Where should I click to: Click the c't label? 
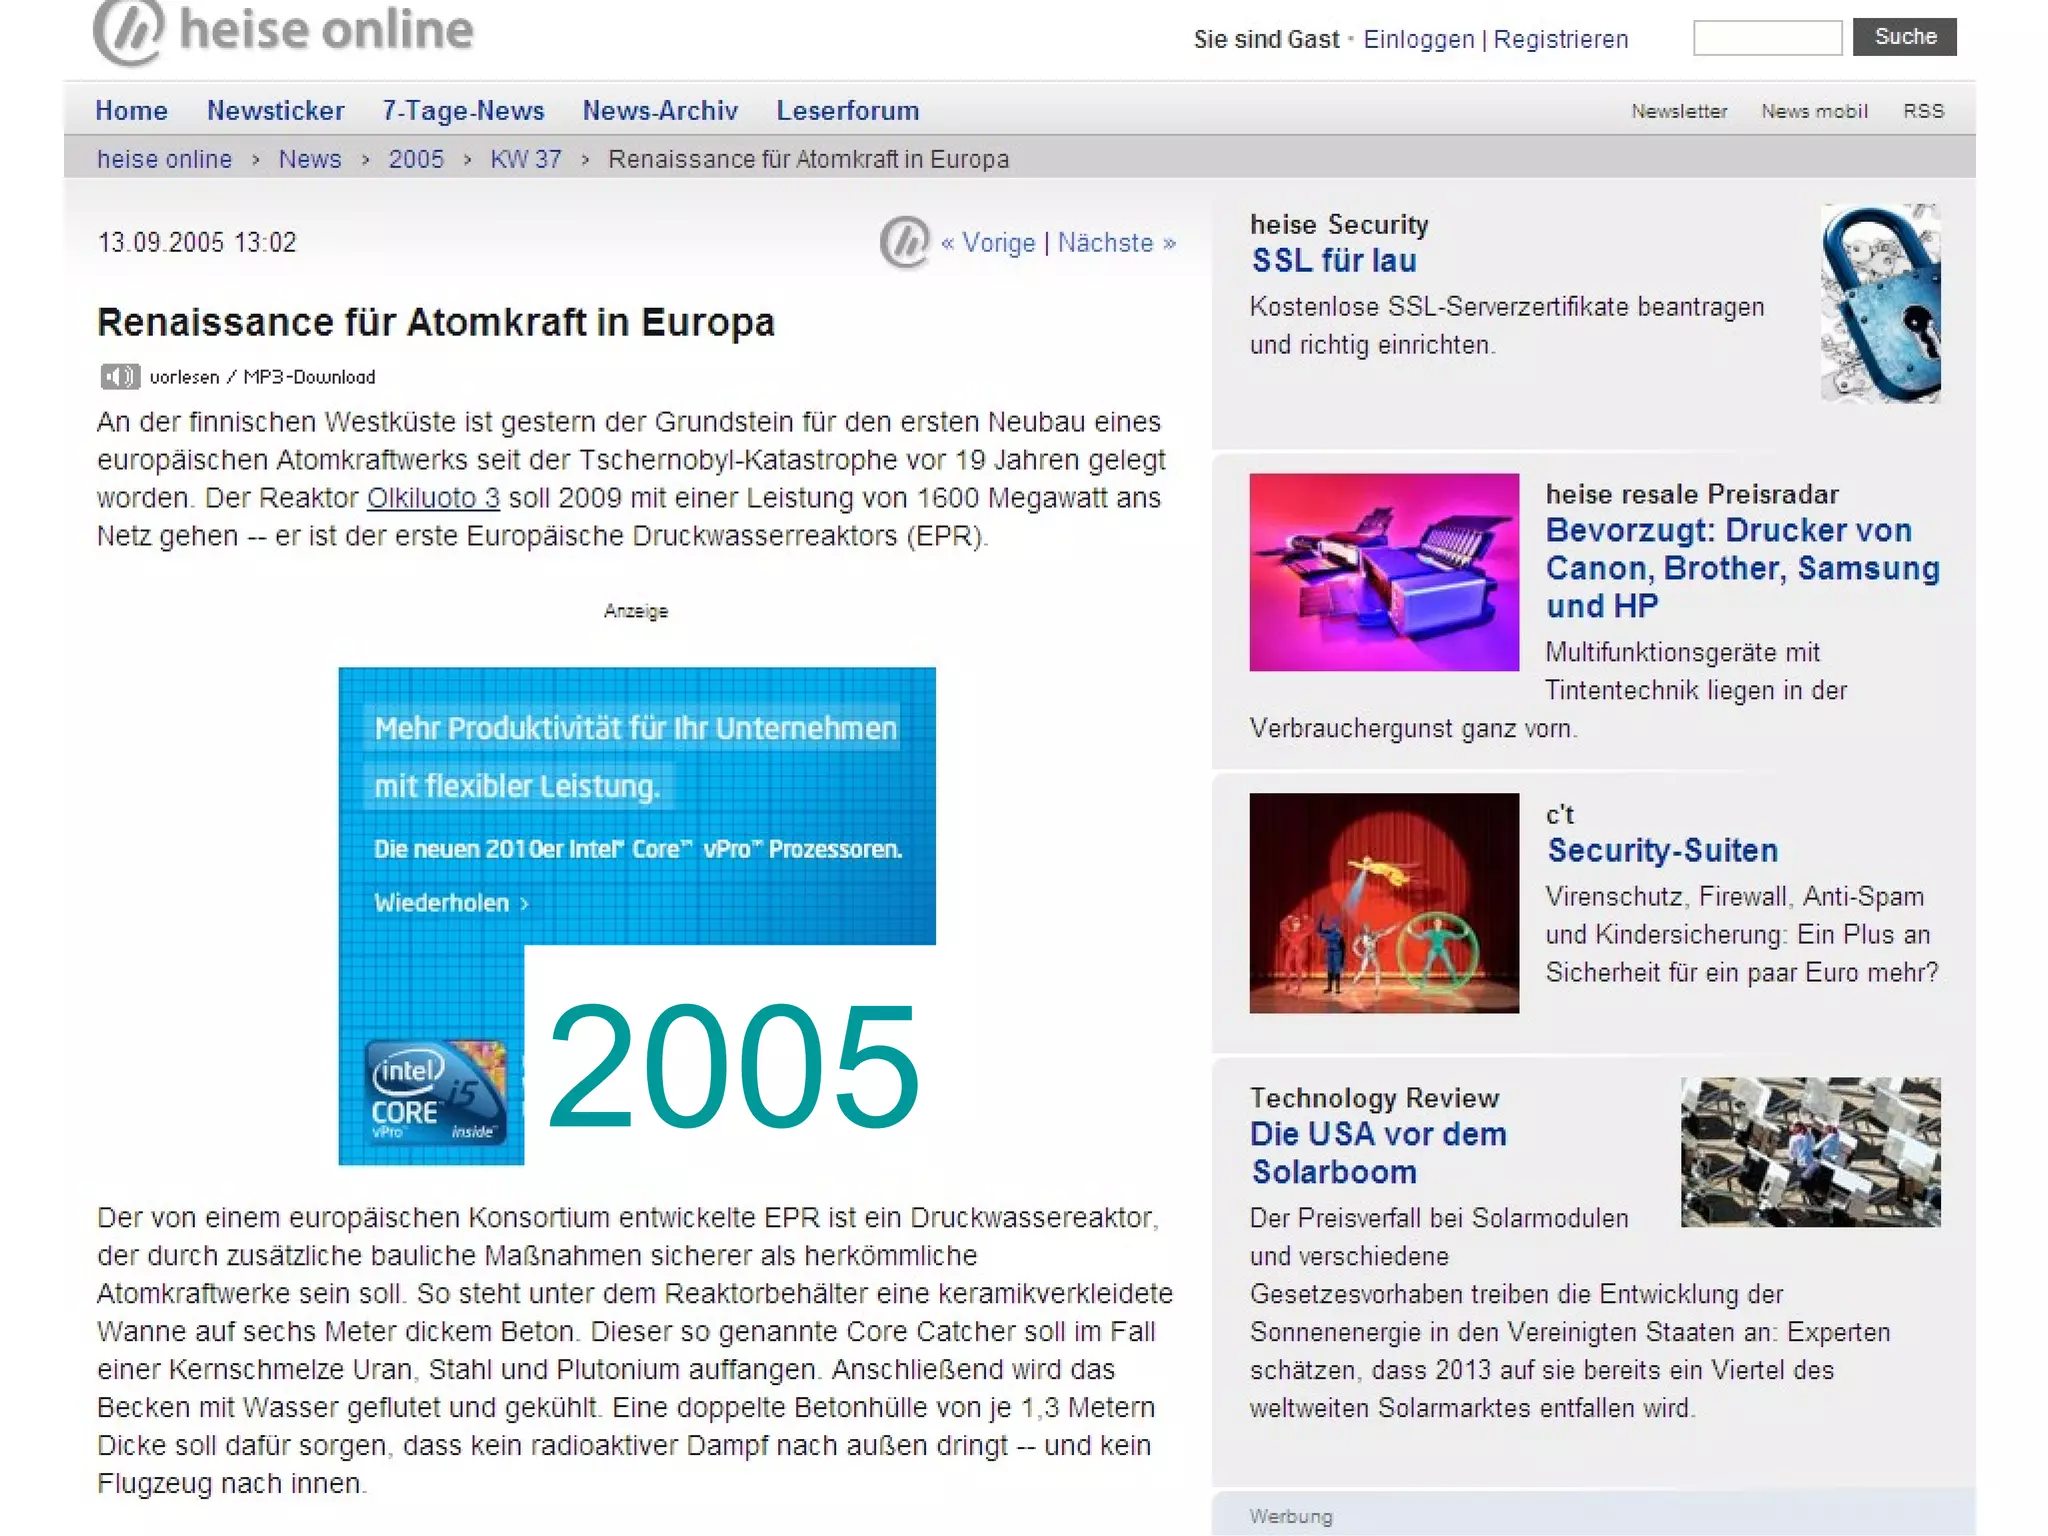[x=1559, y=814]
